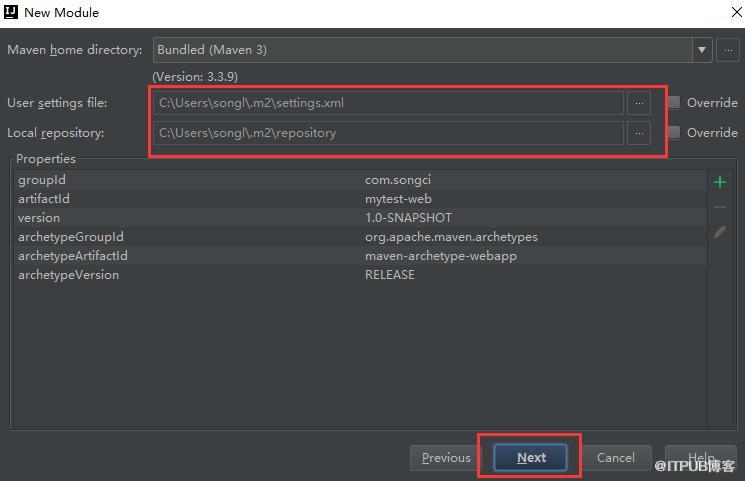The width and height of the screenshot is (745, 481).
Task: Cancel the New Module wizard
Action: click(616, 458)
